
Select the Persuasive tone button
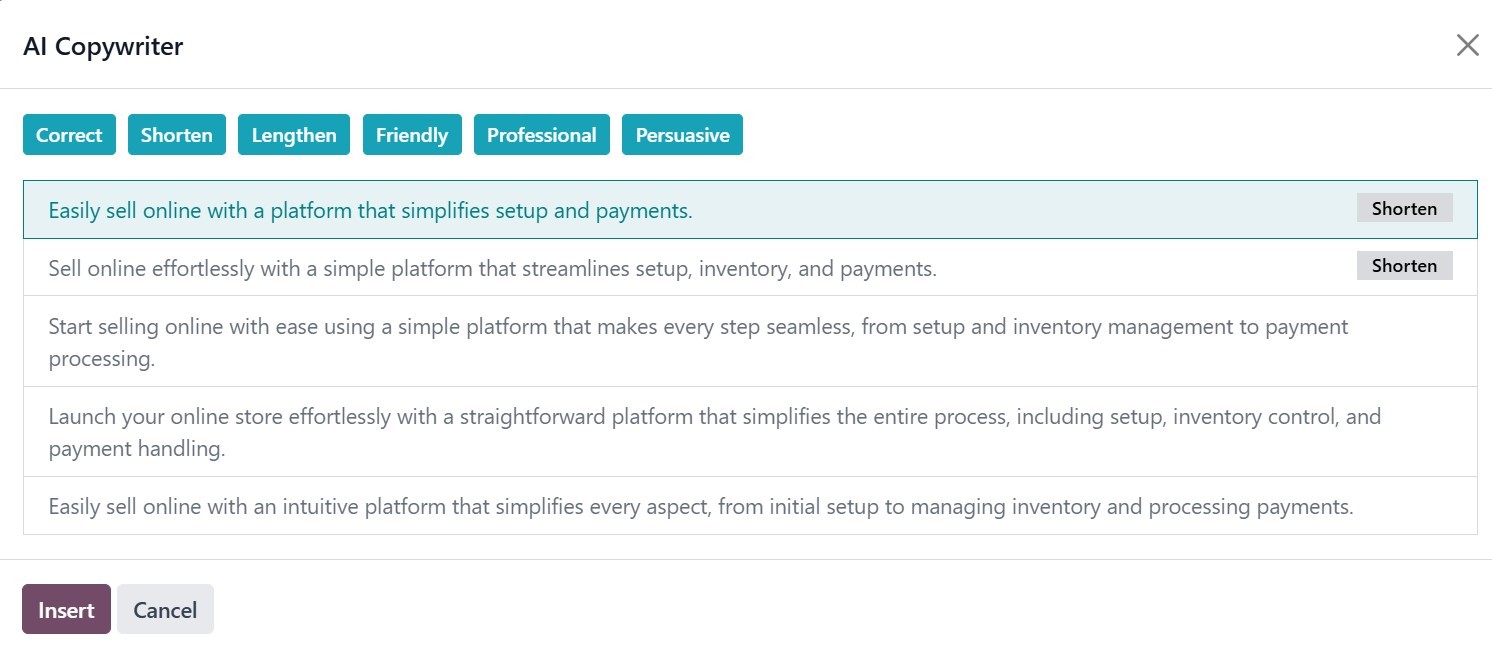click(682, 135)
